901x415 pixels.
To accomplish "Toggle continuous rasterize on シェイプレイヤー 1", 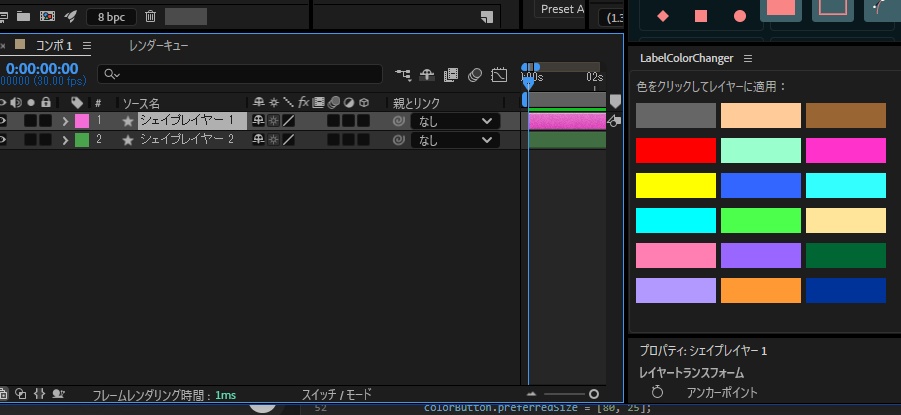I will (x=274, y=121).
